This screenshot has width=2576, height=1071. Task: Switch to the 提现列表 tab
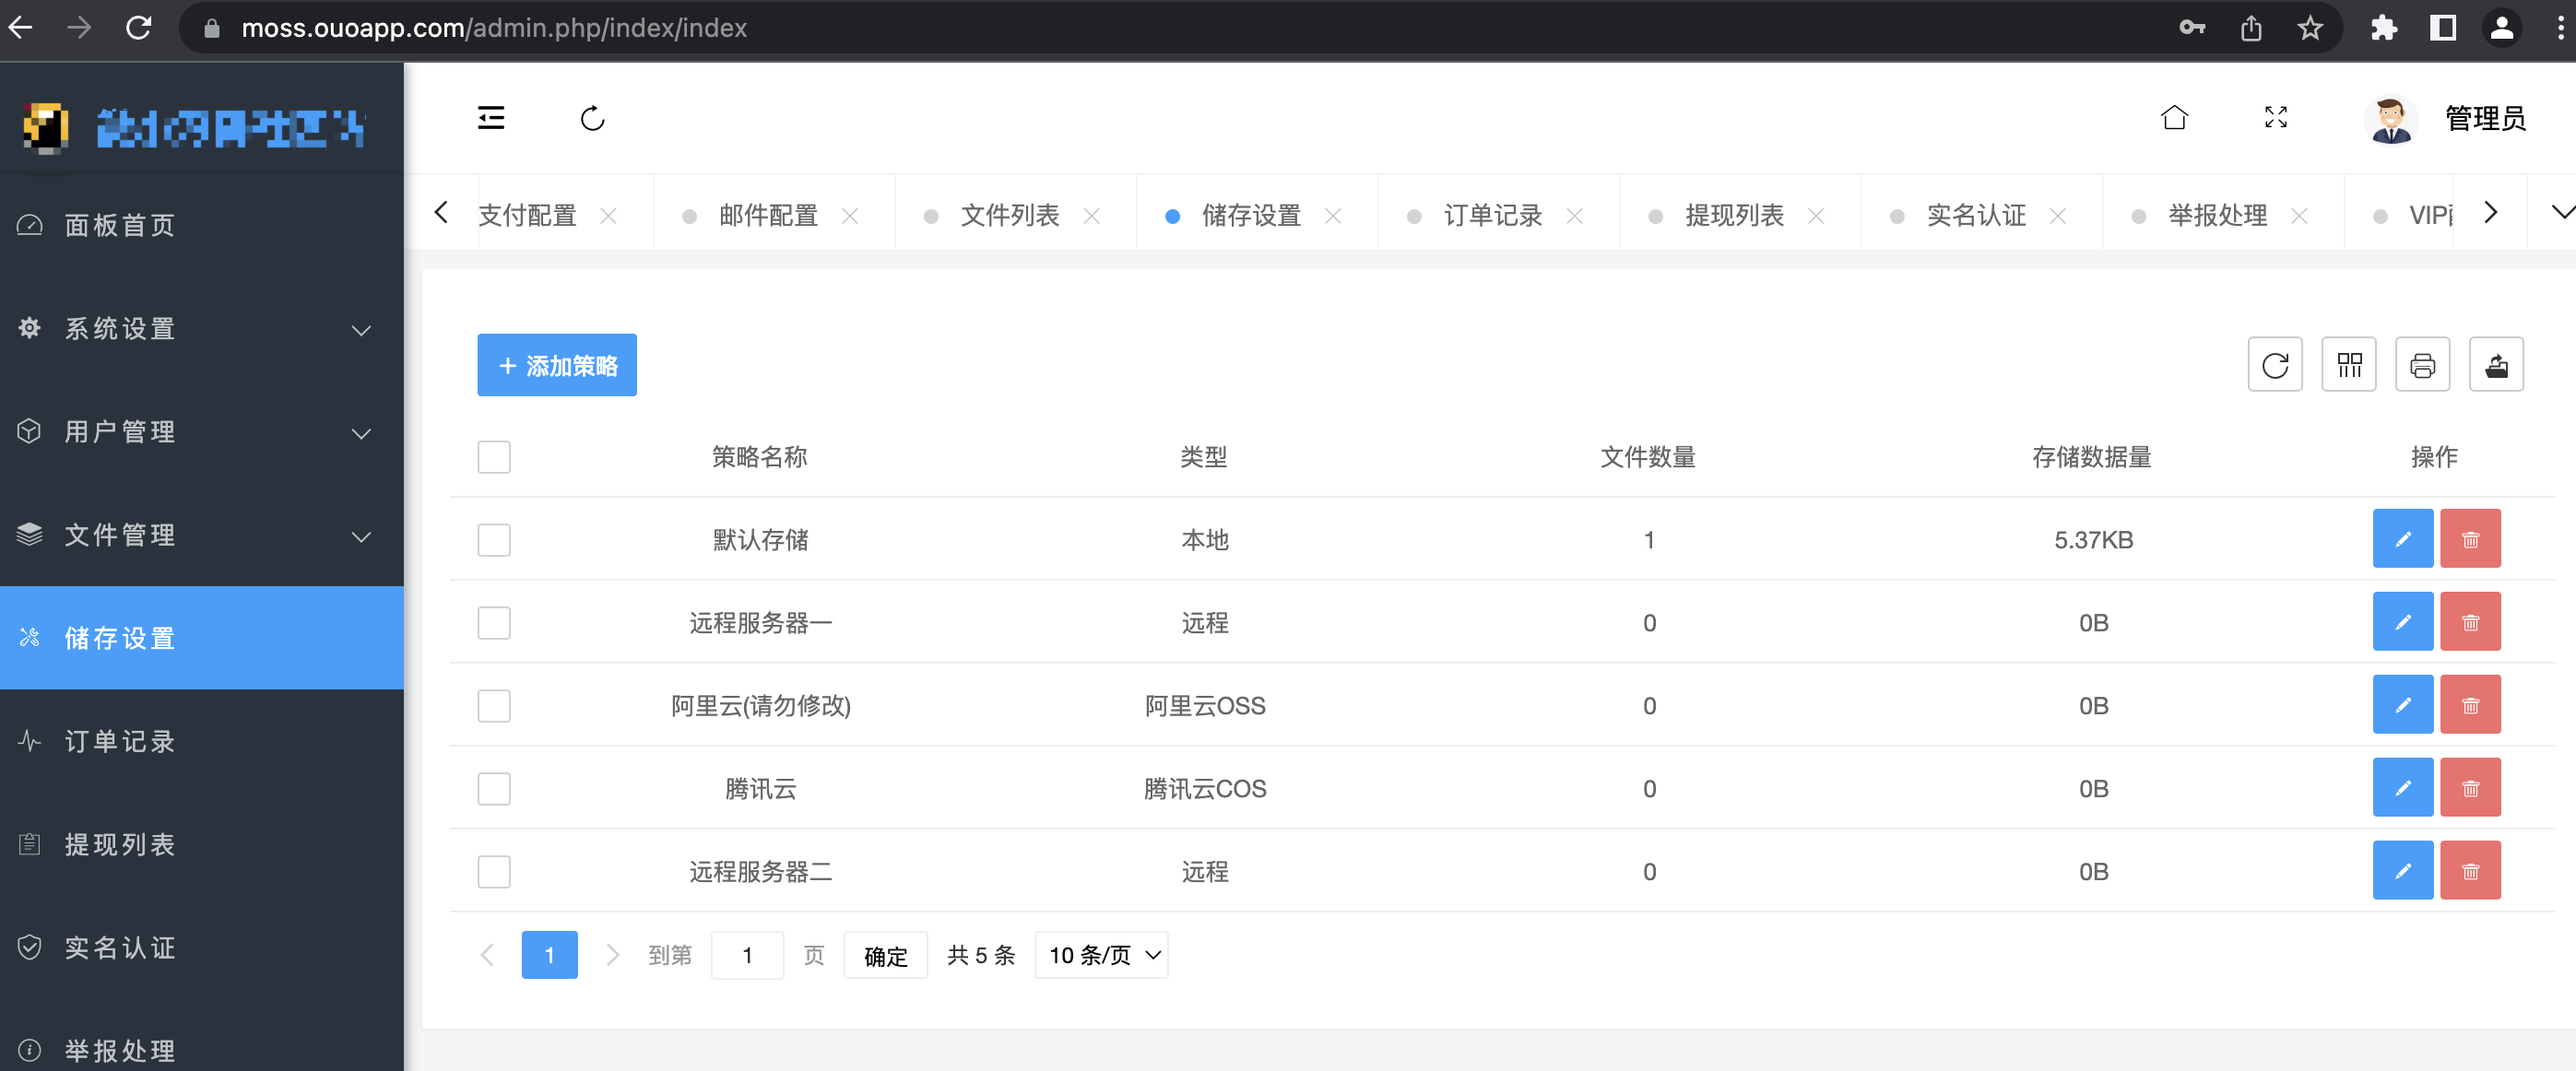pos(1735,215)
